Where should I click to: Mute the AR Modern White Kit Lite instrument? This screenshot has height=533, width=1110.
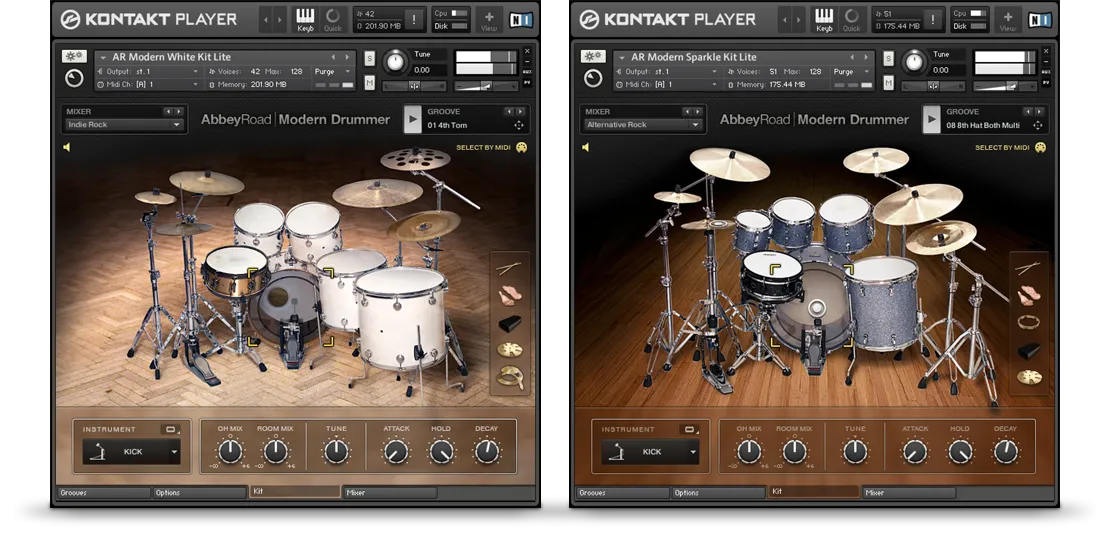coord(370,84)
